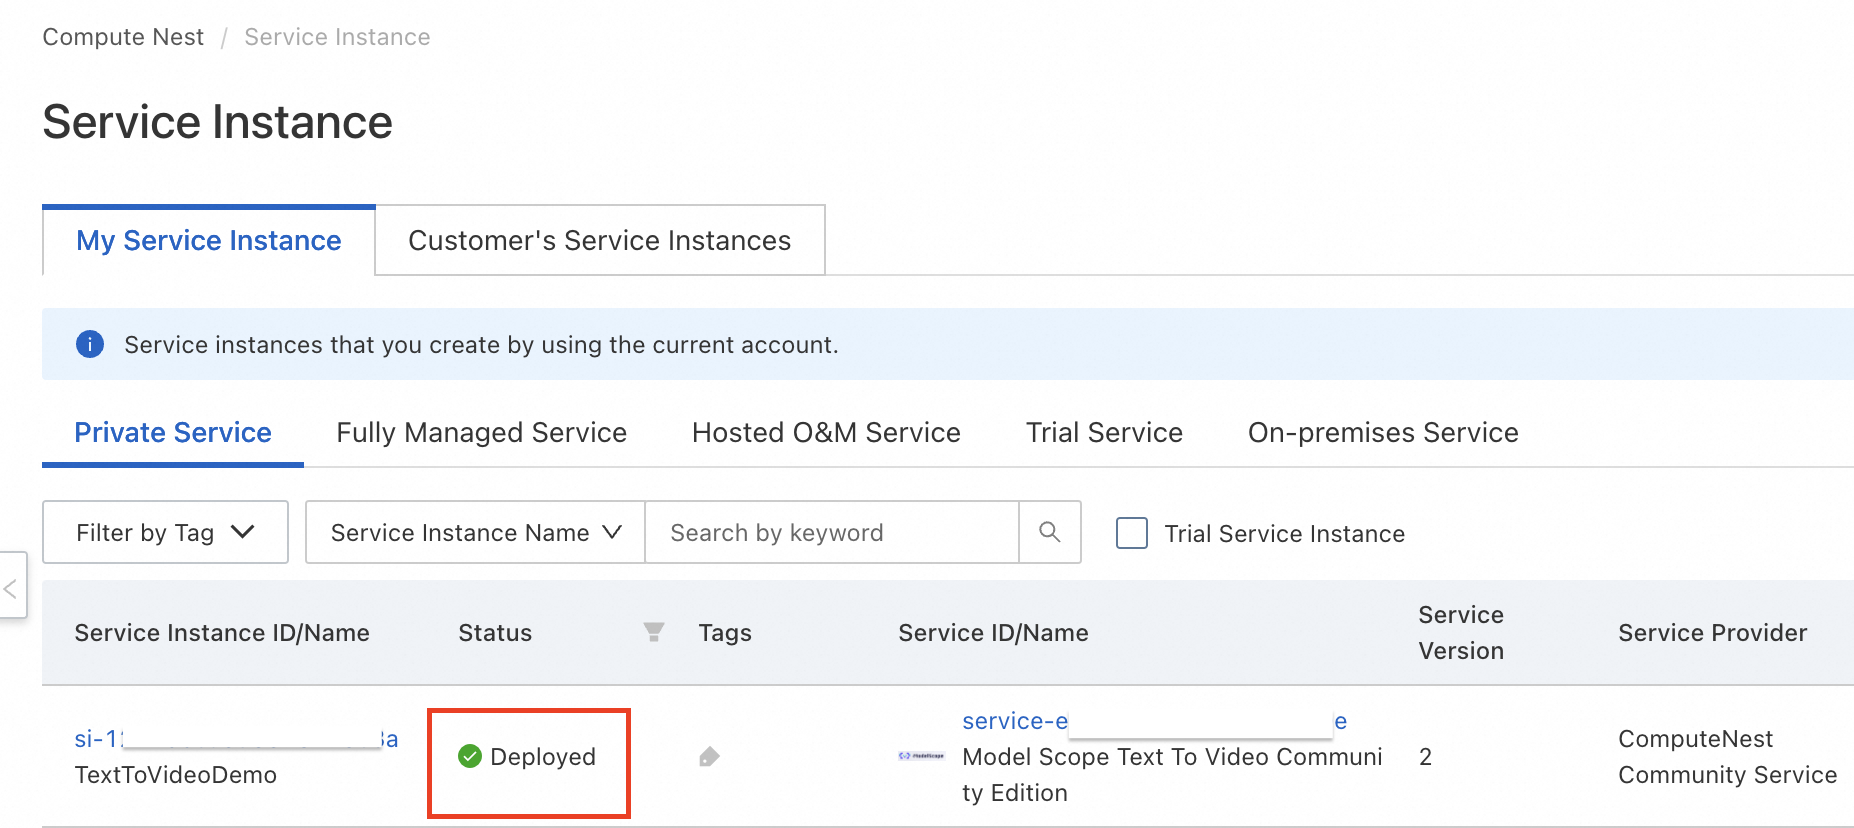Switch to Customer's Service Instances tab
This screenshot has height=828, width=1854.
[x=600, y=240]
